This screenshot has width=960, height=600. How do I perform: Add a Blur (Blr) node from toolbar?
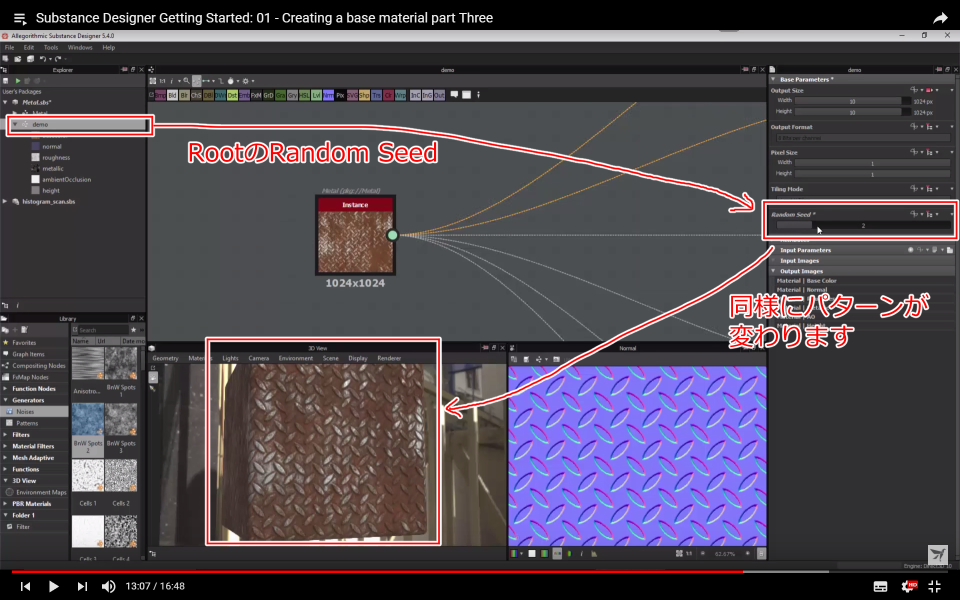(184, 95)
